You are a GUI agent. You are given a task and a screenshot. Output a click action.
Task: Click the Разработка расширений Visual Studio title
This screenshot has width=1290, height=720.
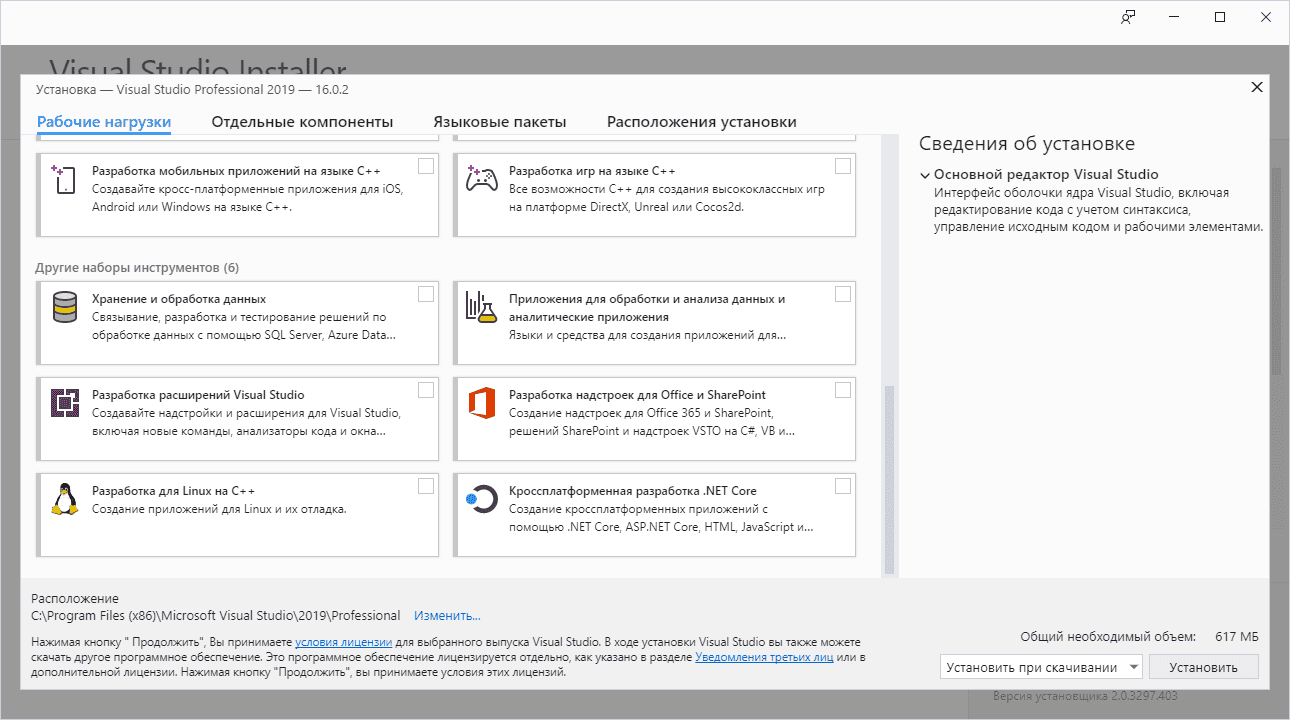pyautogui.click(x=198, y=395)
